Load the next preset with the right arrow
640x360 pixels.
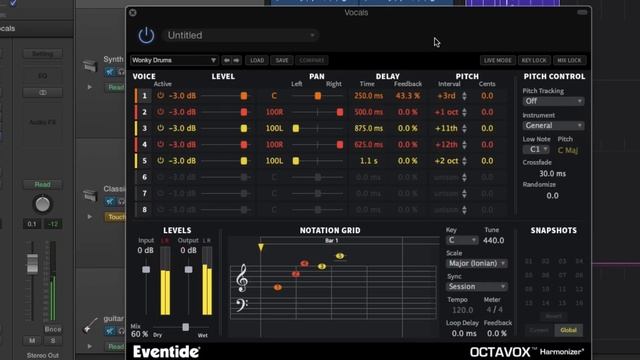(236, 60)
